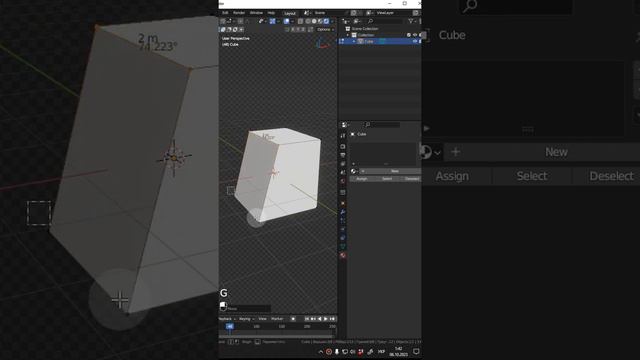Open the View Layer properties tab

point(343,164)
